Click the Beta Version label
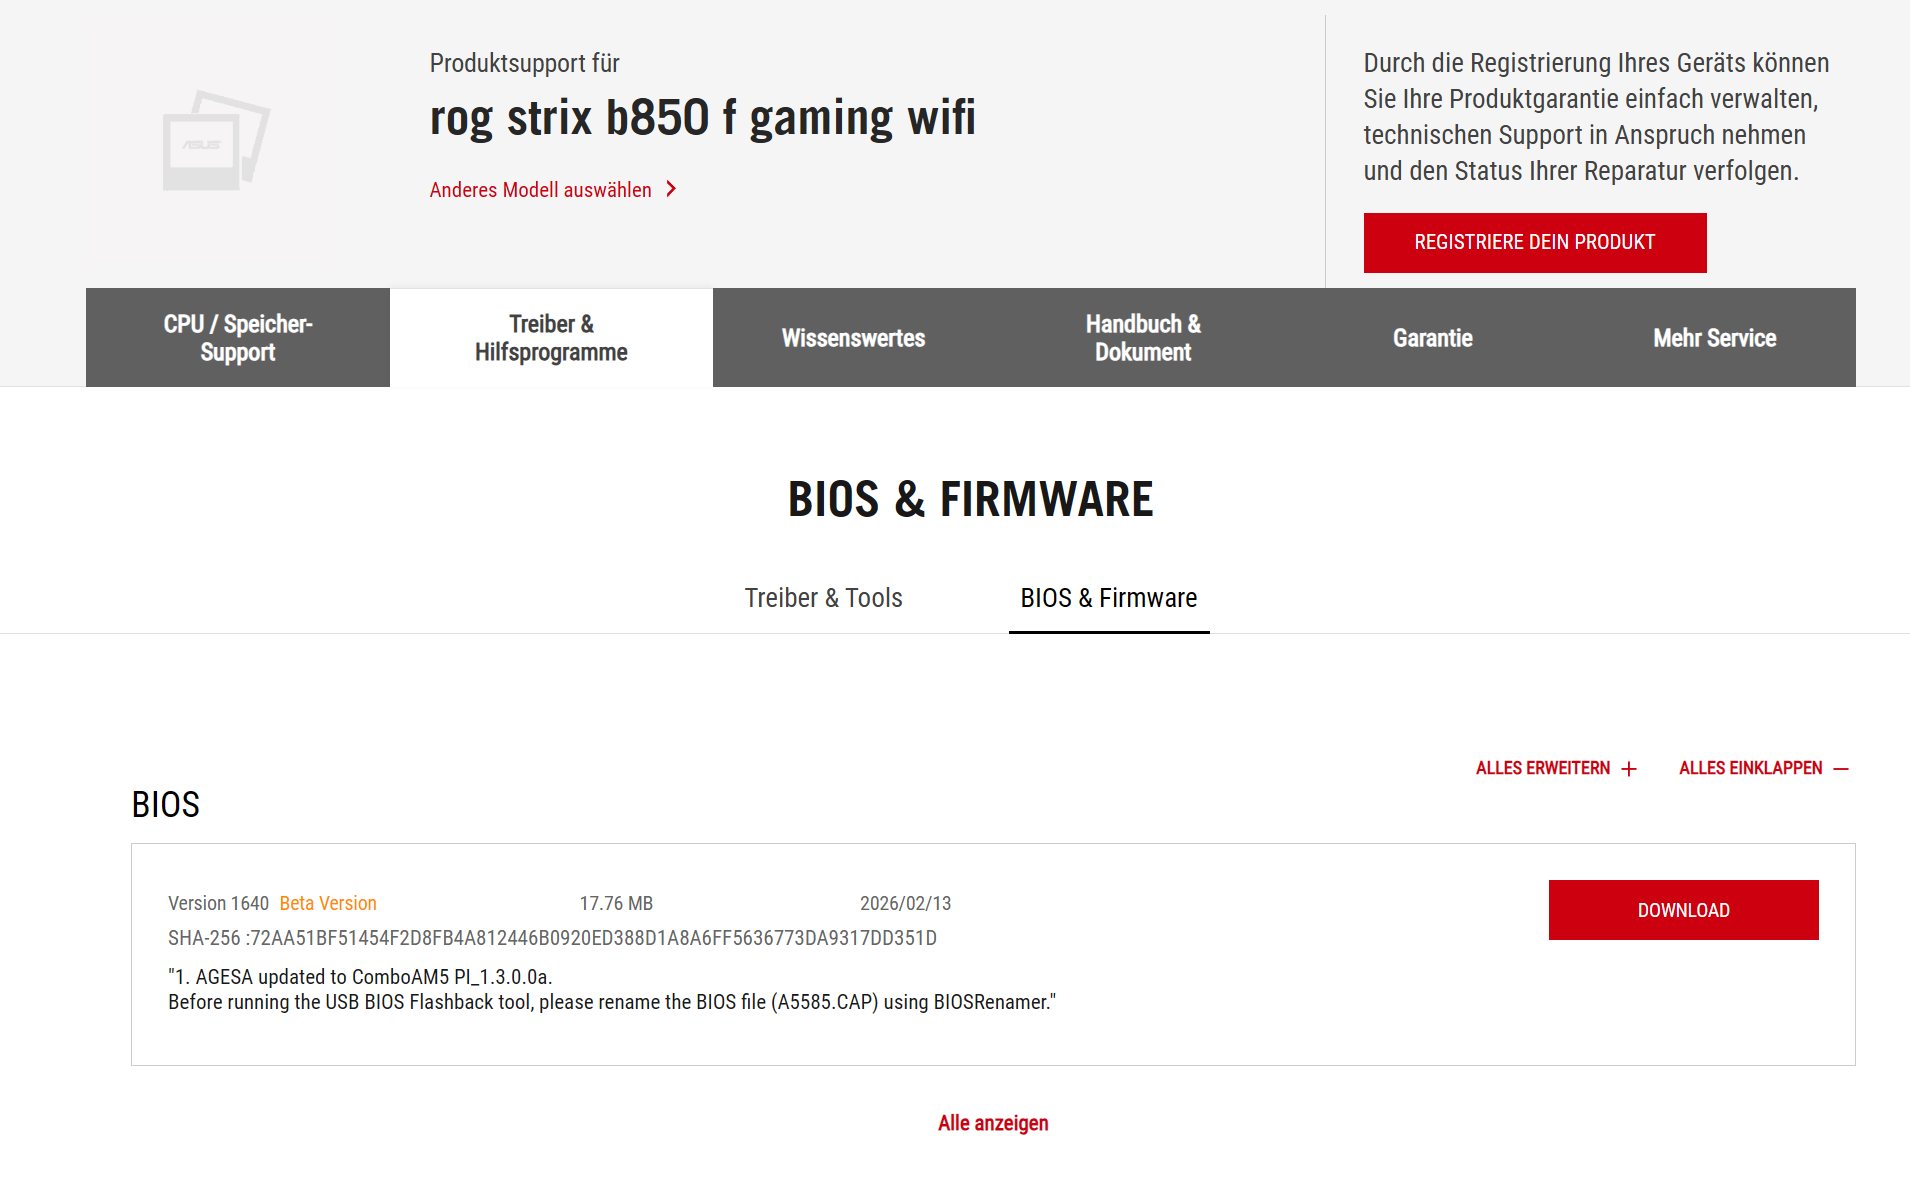The image size is (1910, 1190). 328,903
